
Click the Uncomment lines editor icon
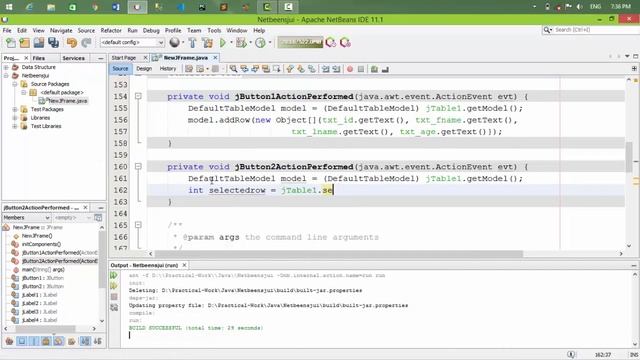(385, 69)
